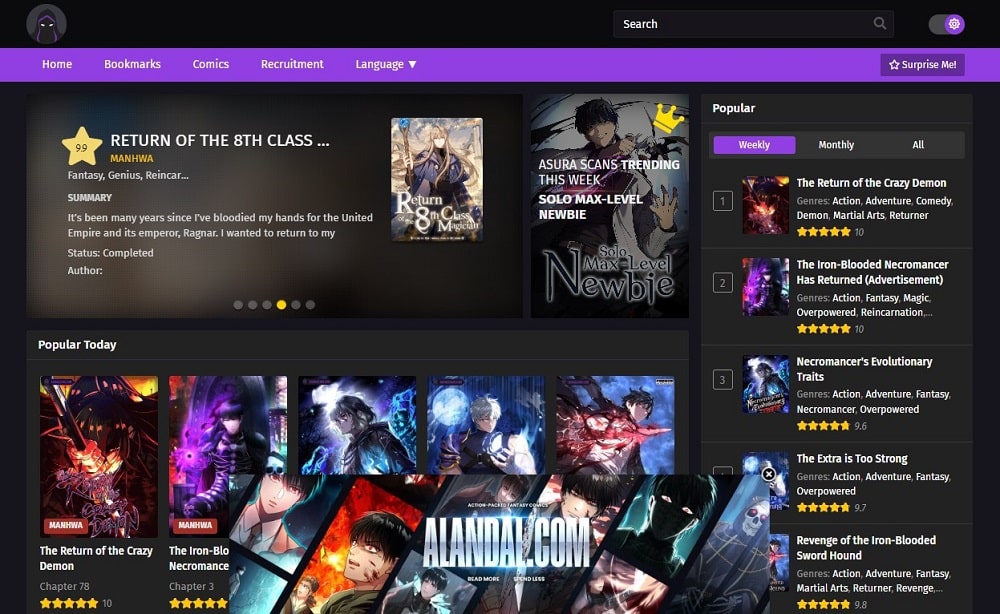Select the All popular tab
This screenshot has height=614, width=1000.
pyautogui.click(x=918, y=145)
